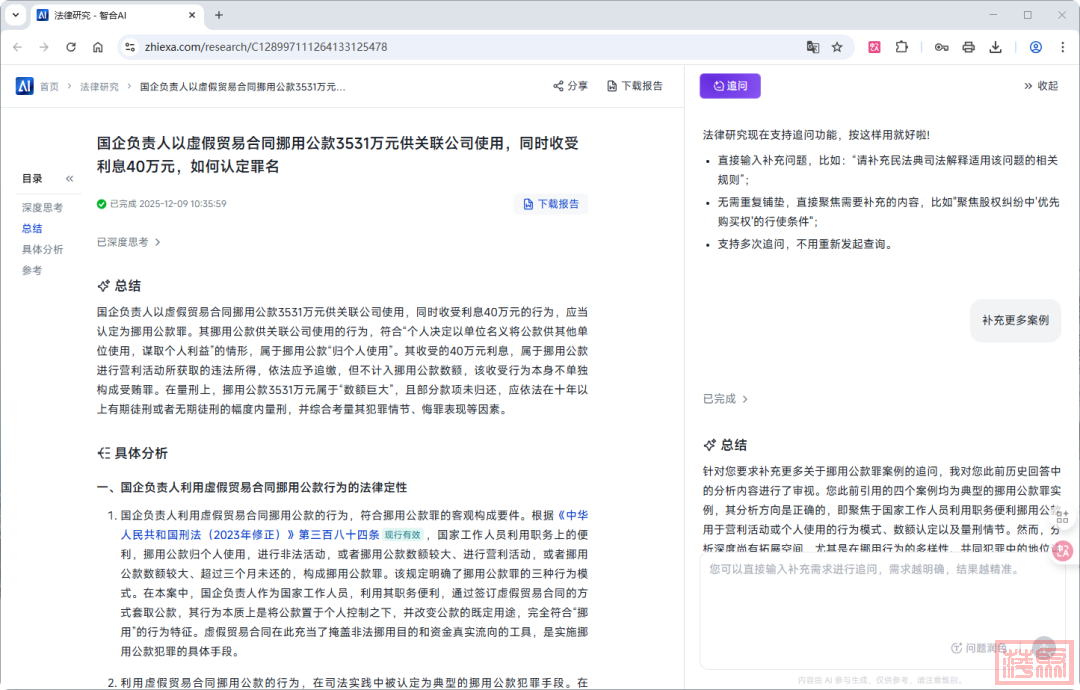
Task: Click the 分享 share icon
Action: click(x=559, y=86)
